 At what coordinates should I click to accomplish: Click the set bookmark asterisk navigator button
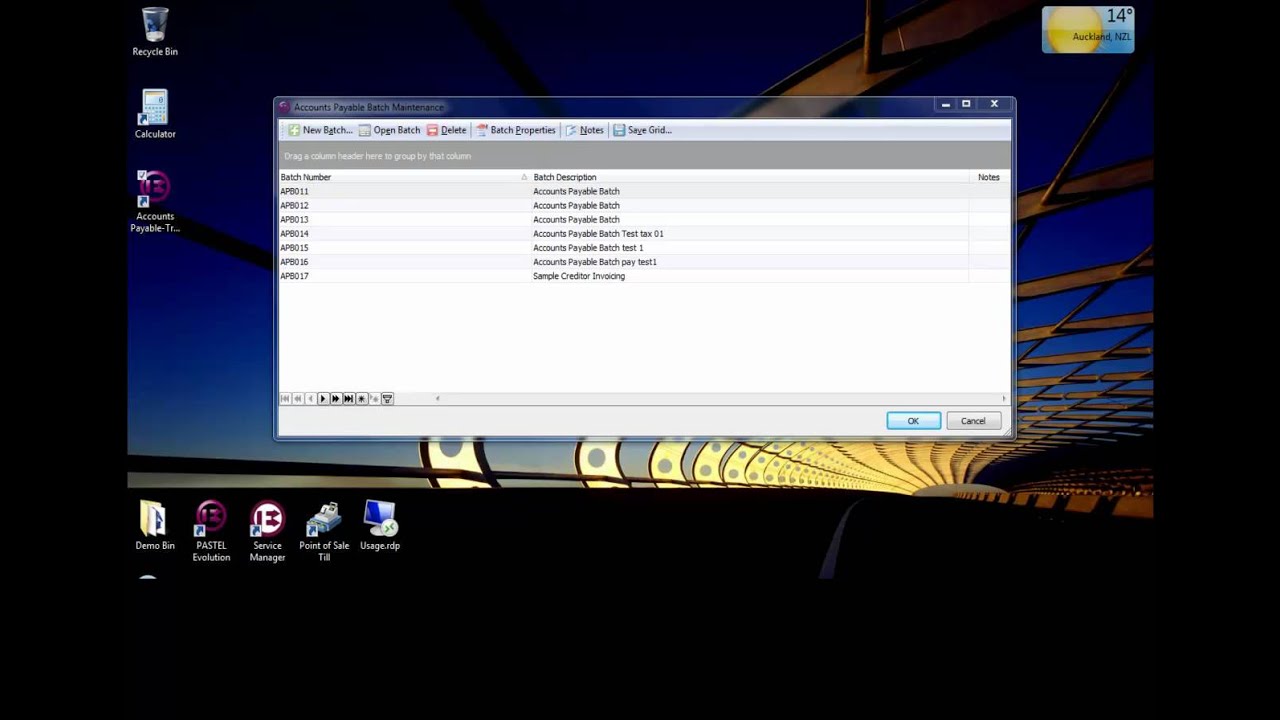click(x=362, y=399)
